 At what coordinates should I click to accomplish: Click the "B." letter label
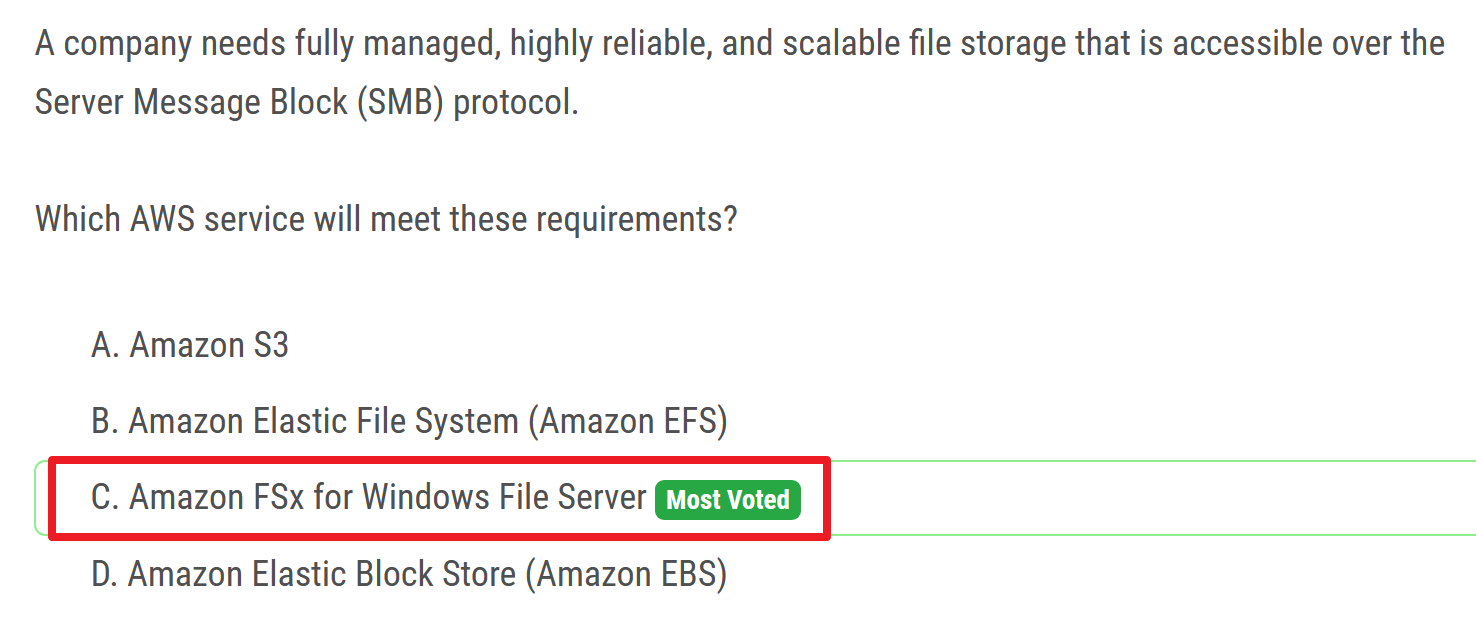coord(105,422)
